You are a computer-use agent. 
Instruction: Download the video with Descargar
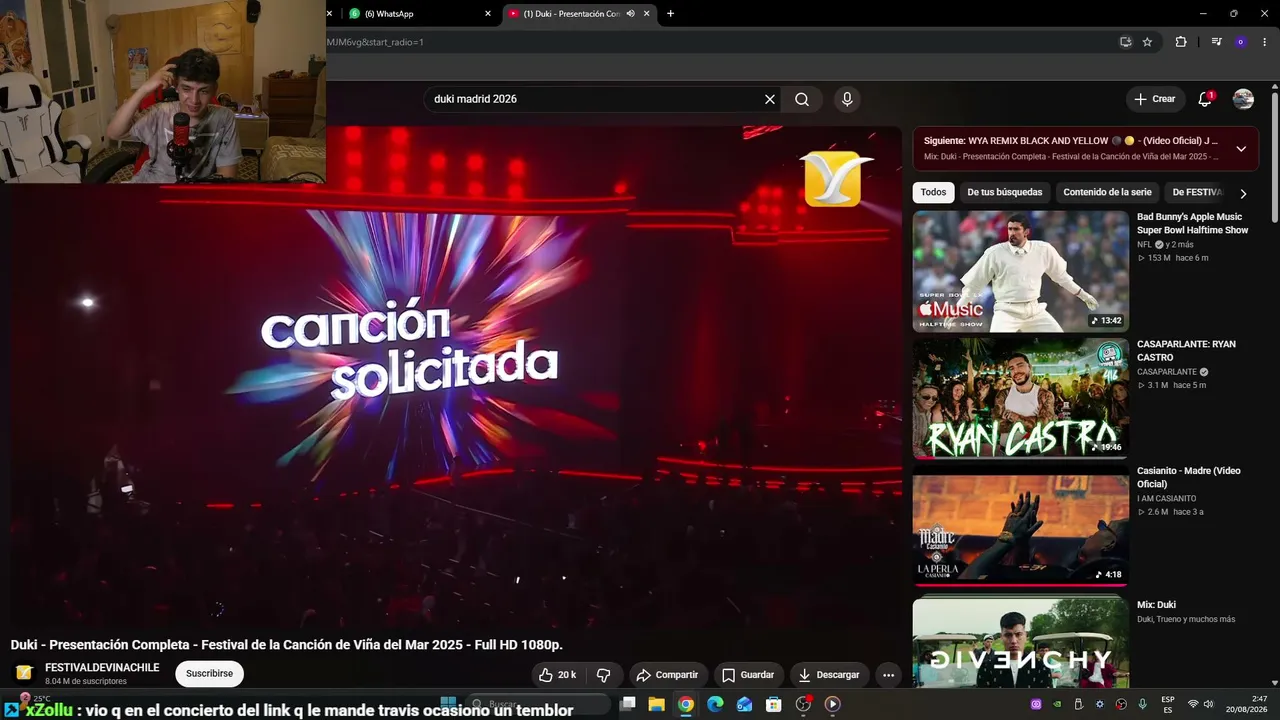[x=830, y=675]
